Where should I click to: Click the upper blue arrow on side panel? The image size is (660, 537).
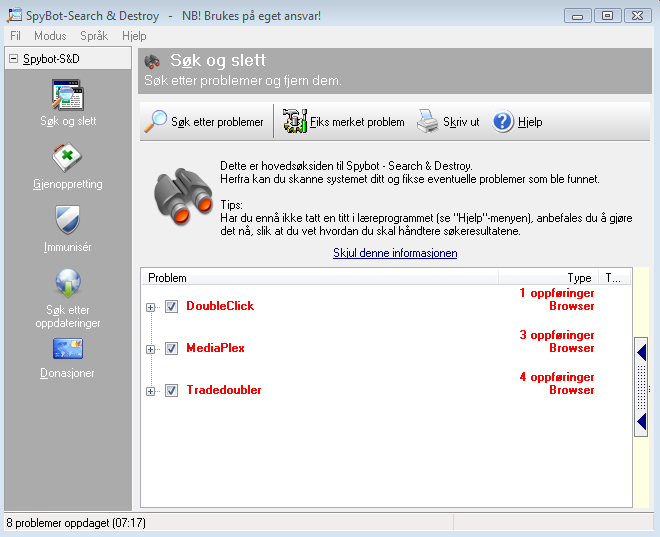coord(641,352)
